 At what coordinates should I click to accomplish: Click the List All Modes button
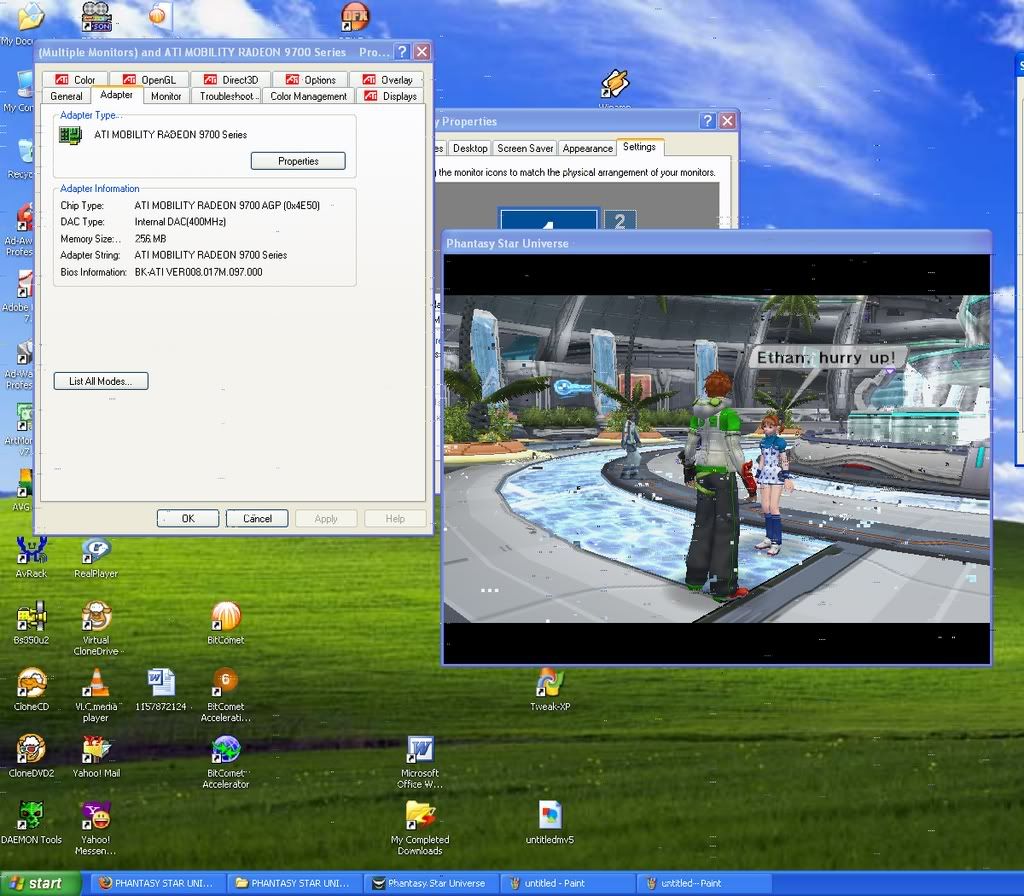[101, 381]
